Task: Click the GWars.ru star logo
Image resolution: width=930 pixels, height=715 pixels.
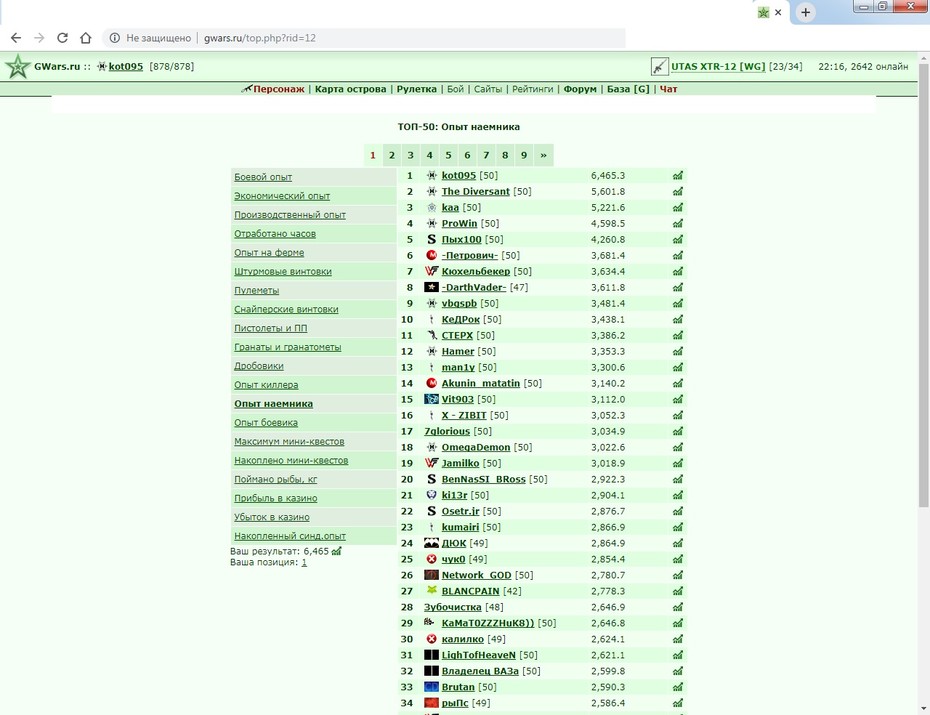Action: click(18, 66)
